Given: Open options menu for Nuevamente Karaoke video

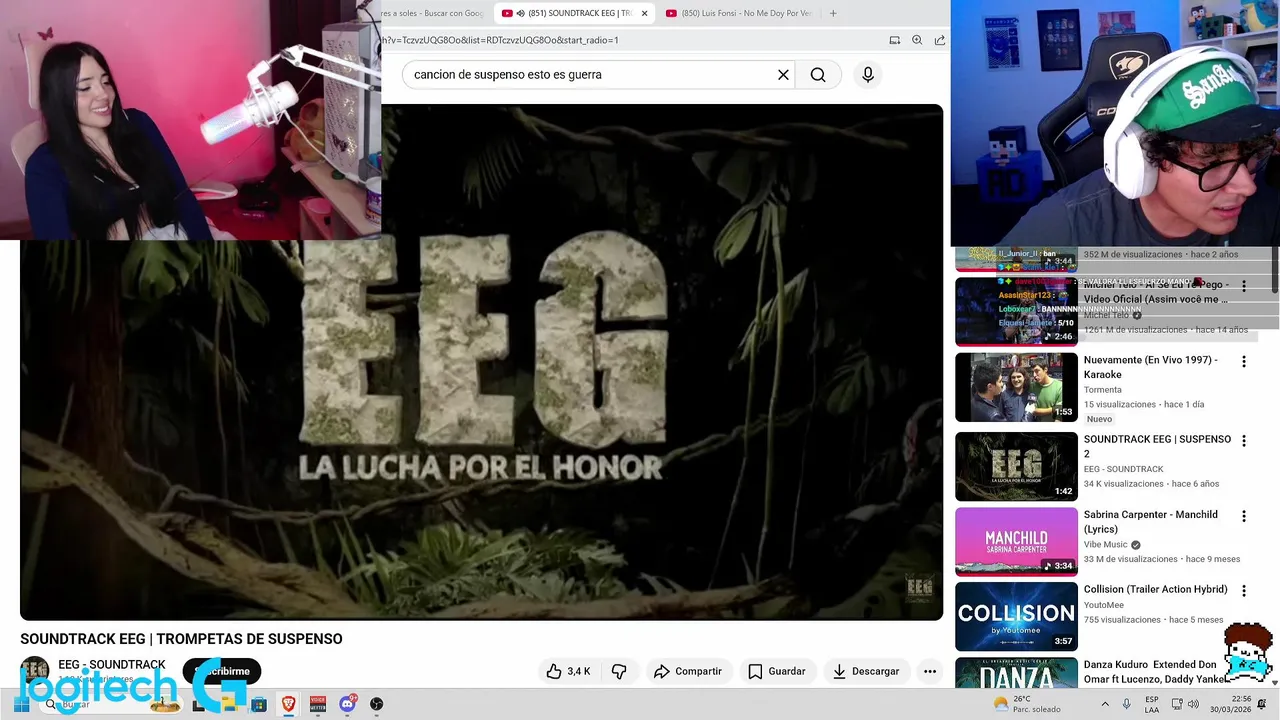Looking at the screenshot, I should (x=1244, y=362).
